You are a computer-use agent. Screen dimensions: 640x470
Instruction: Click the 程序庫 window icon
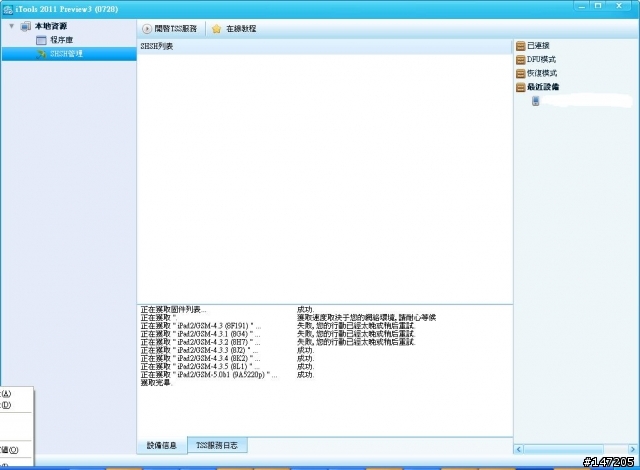[41, 40]
